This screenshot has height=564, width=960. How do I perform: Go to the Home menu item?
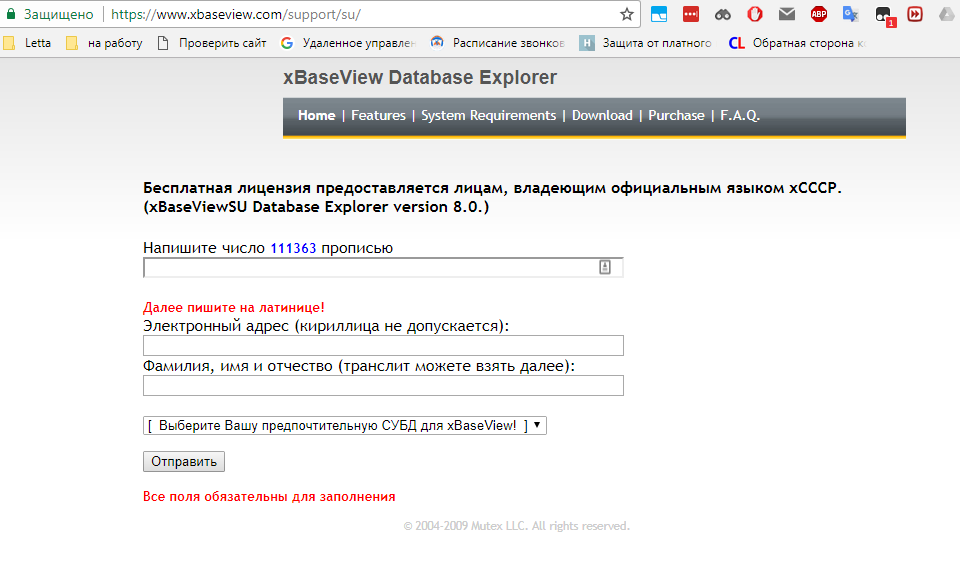point(317,115)
